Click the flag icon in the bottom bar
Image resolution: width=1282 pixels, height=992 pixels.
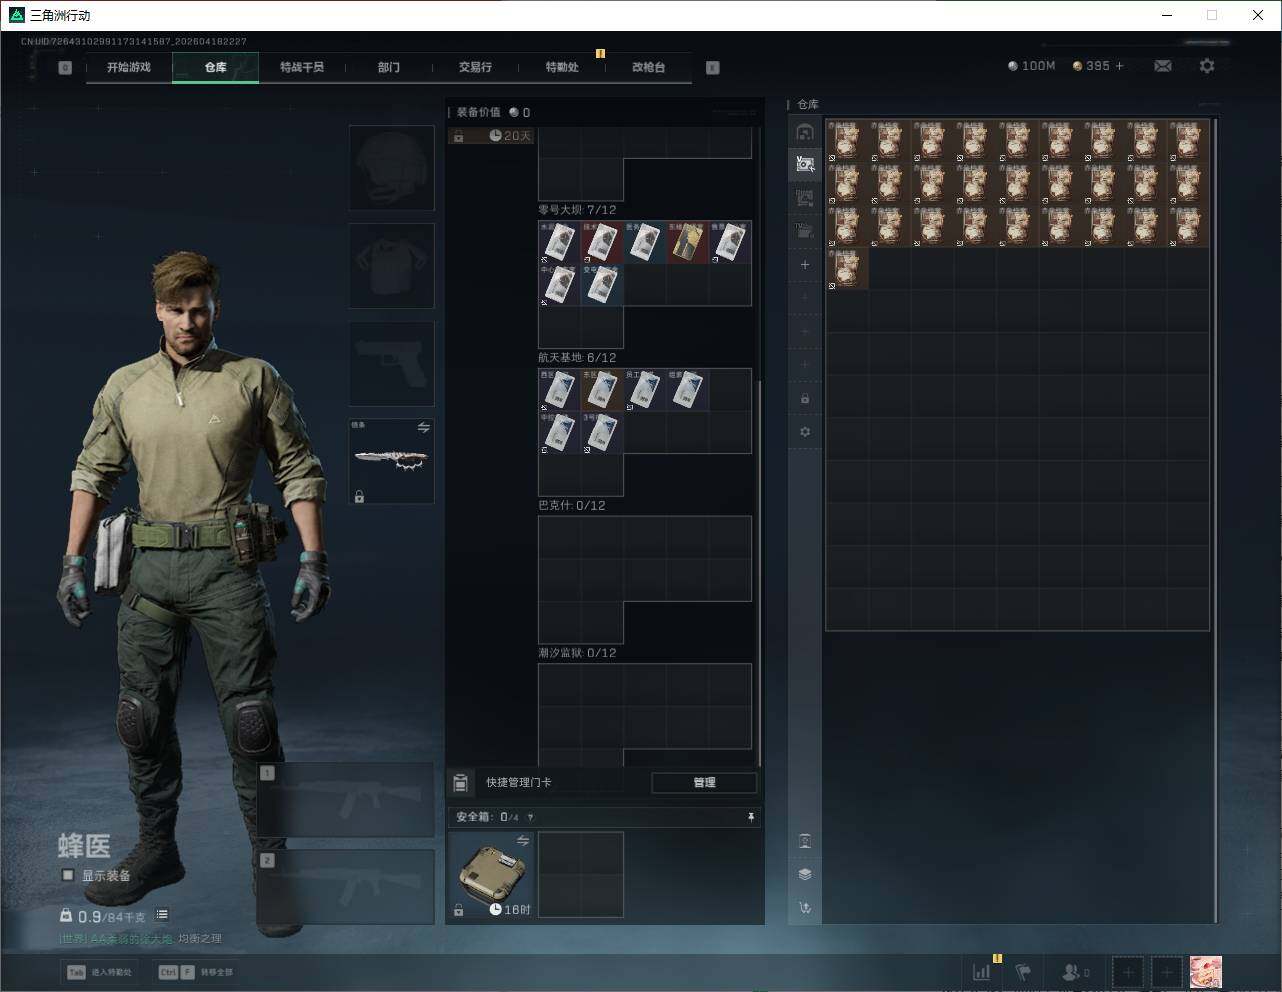coord(1023,972)
